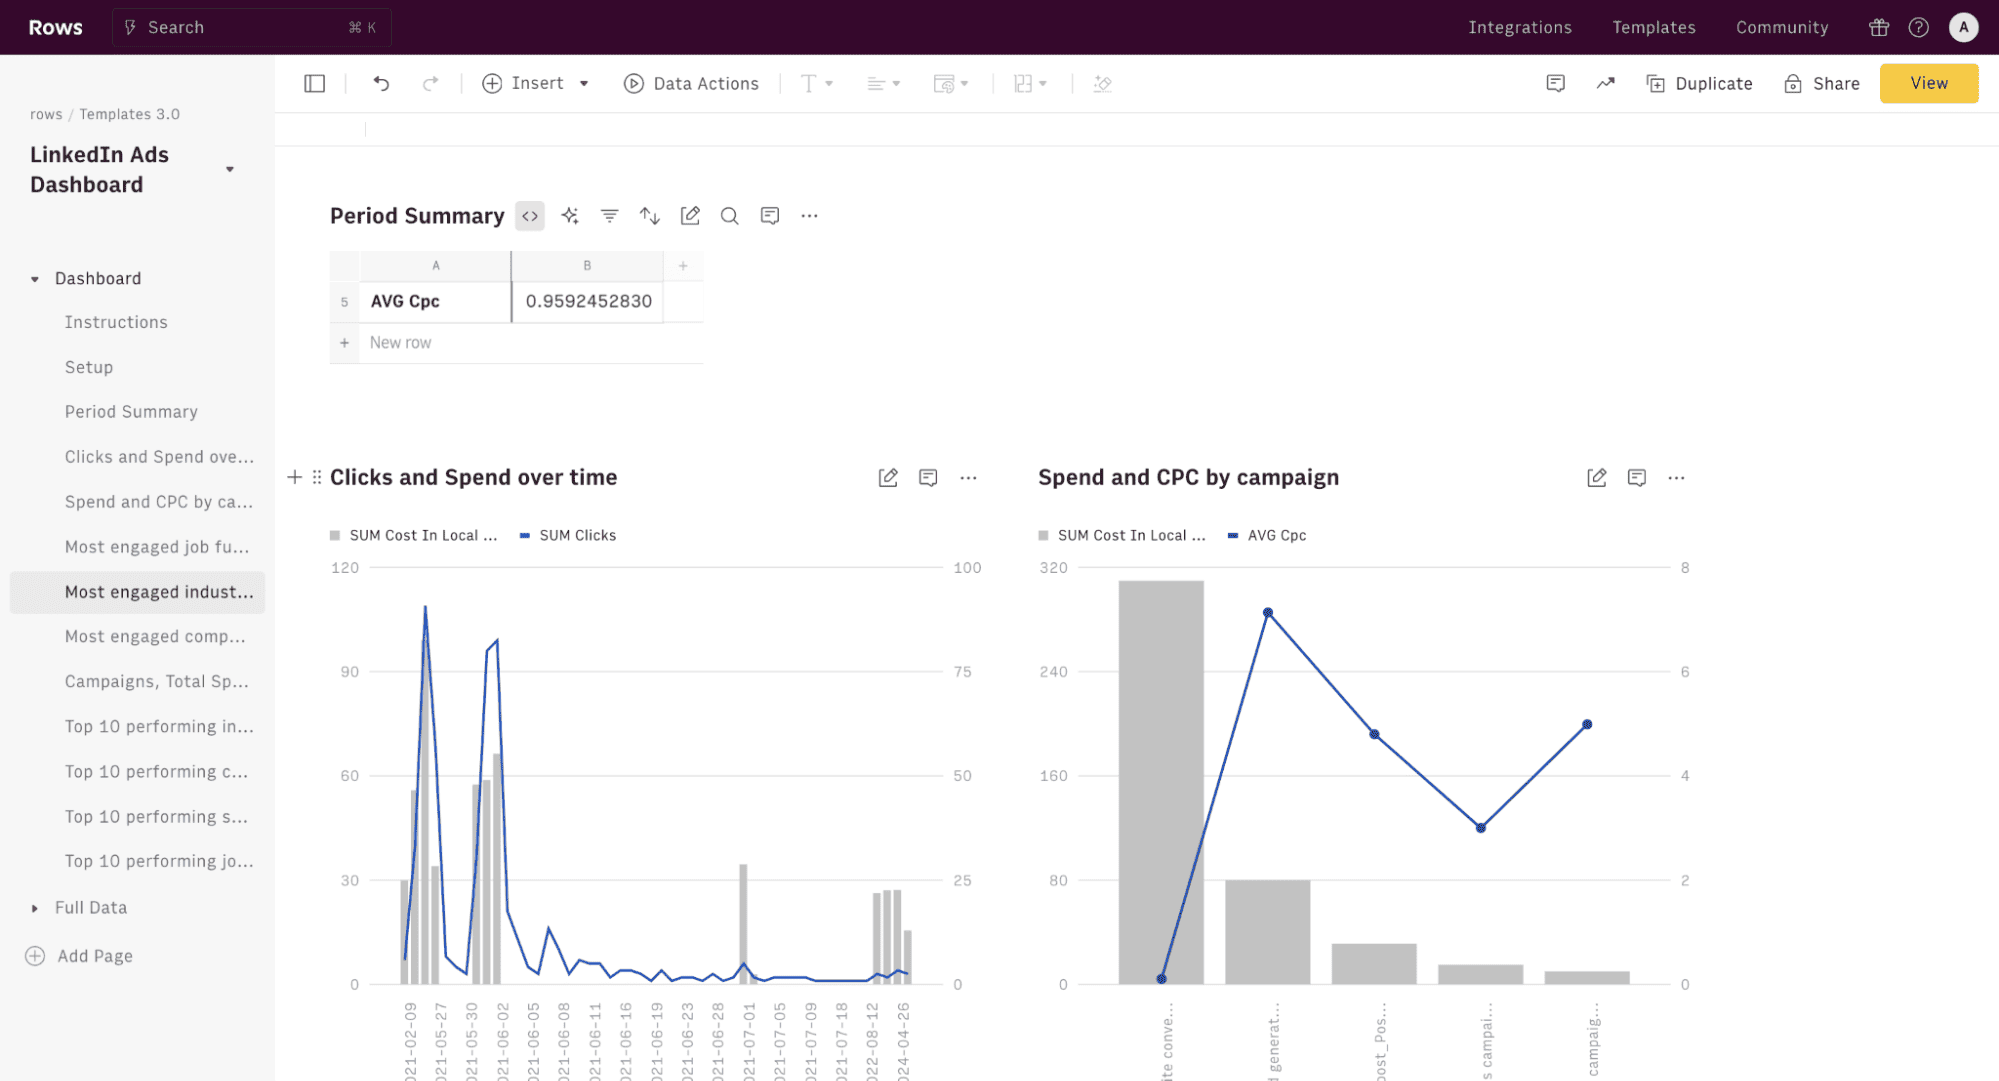Select Setup in sidebar
1999x1081 pixels.
pyautogui.click(x=89, y=367)
